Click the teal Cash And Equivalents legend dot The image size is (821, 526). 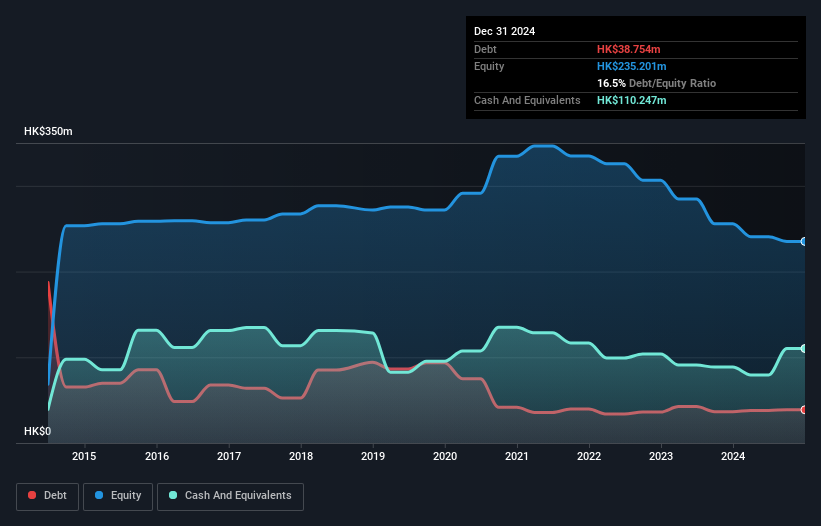pyautogui.click(x=173, y=495)
